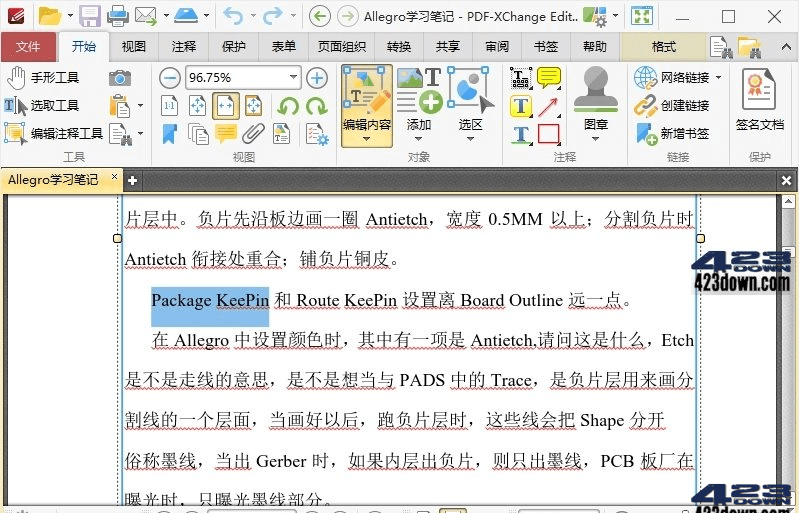This screenshot has height=513, width=799.
Task: Toggle full screen mode icon
Action: [x=641, y=16]
